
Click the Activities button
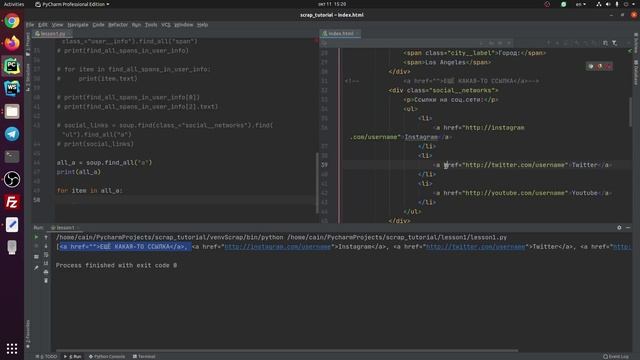(14, 4)
